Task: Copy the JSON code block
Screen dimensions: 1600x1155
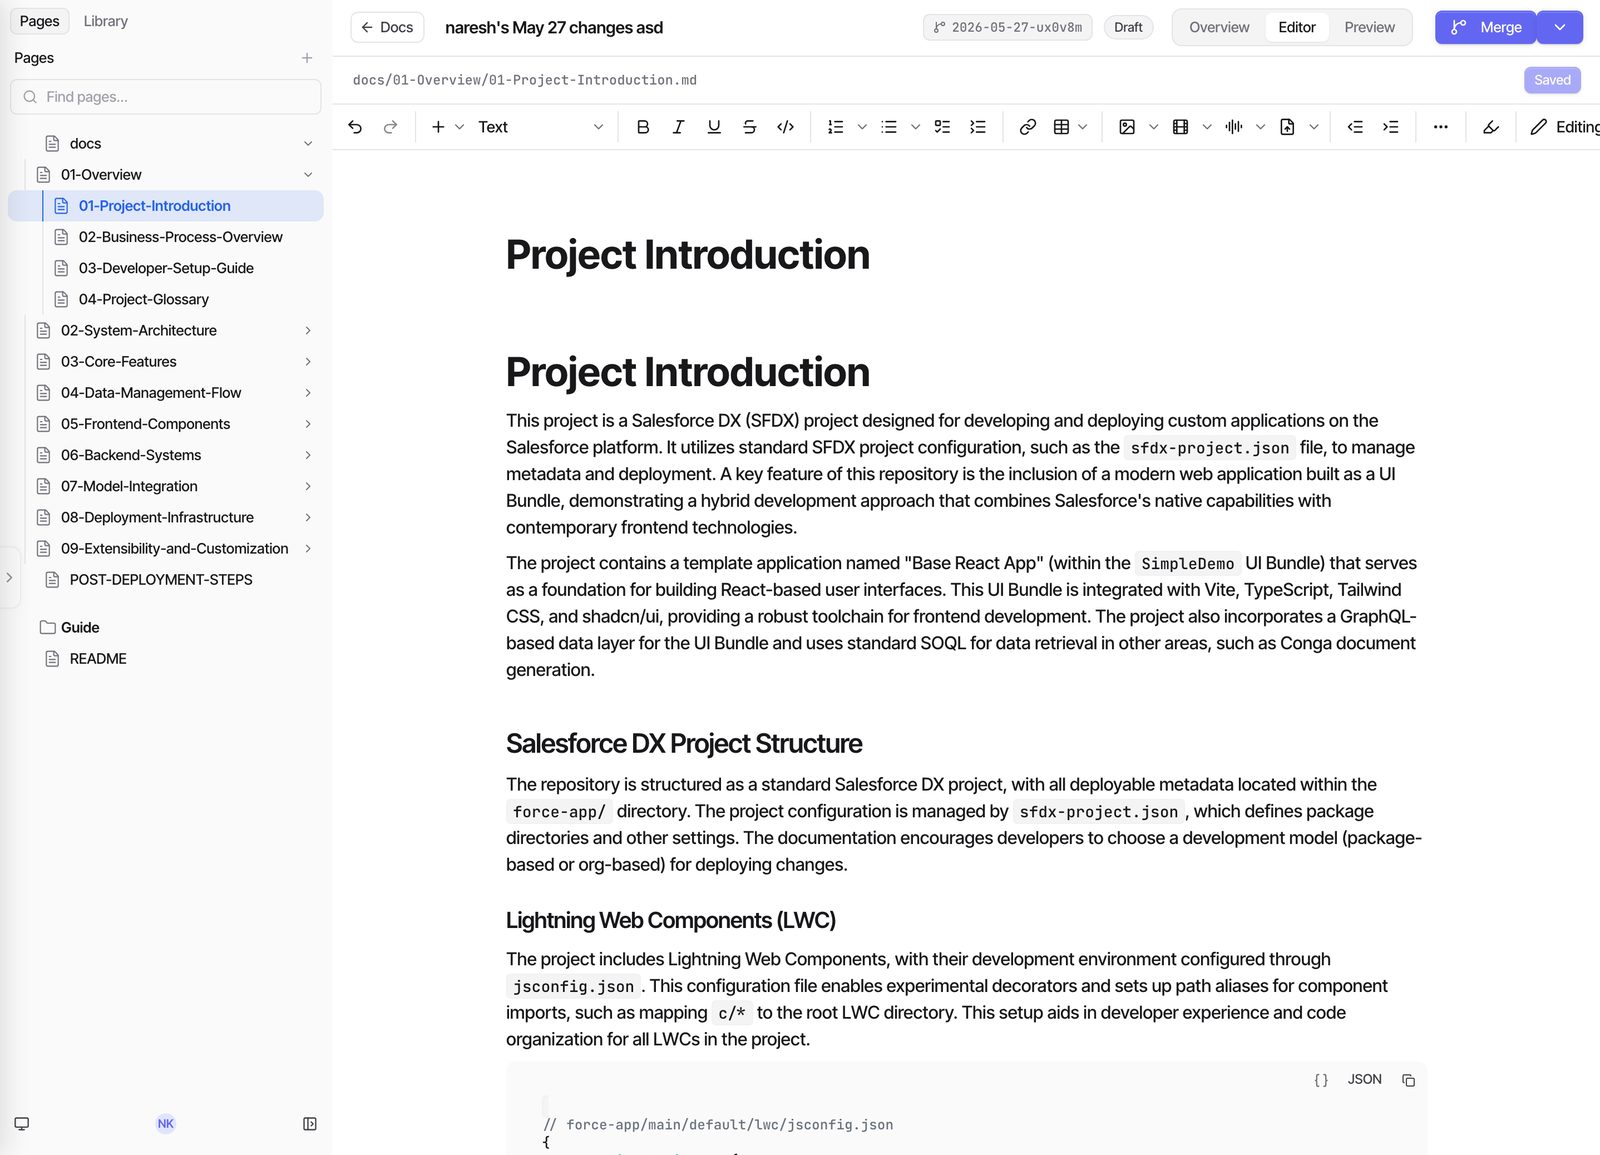Action: (x=1409, y=1080)
